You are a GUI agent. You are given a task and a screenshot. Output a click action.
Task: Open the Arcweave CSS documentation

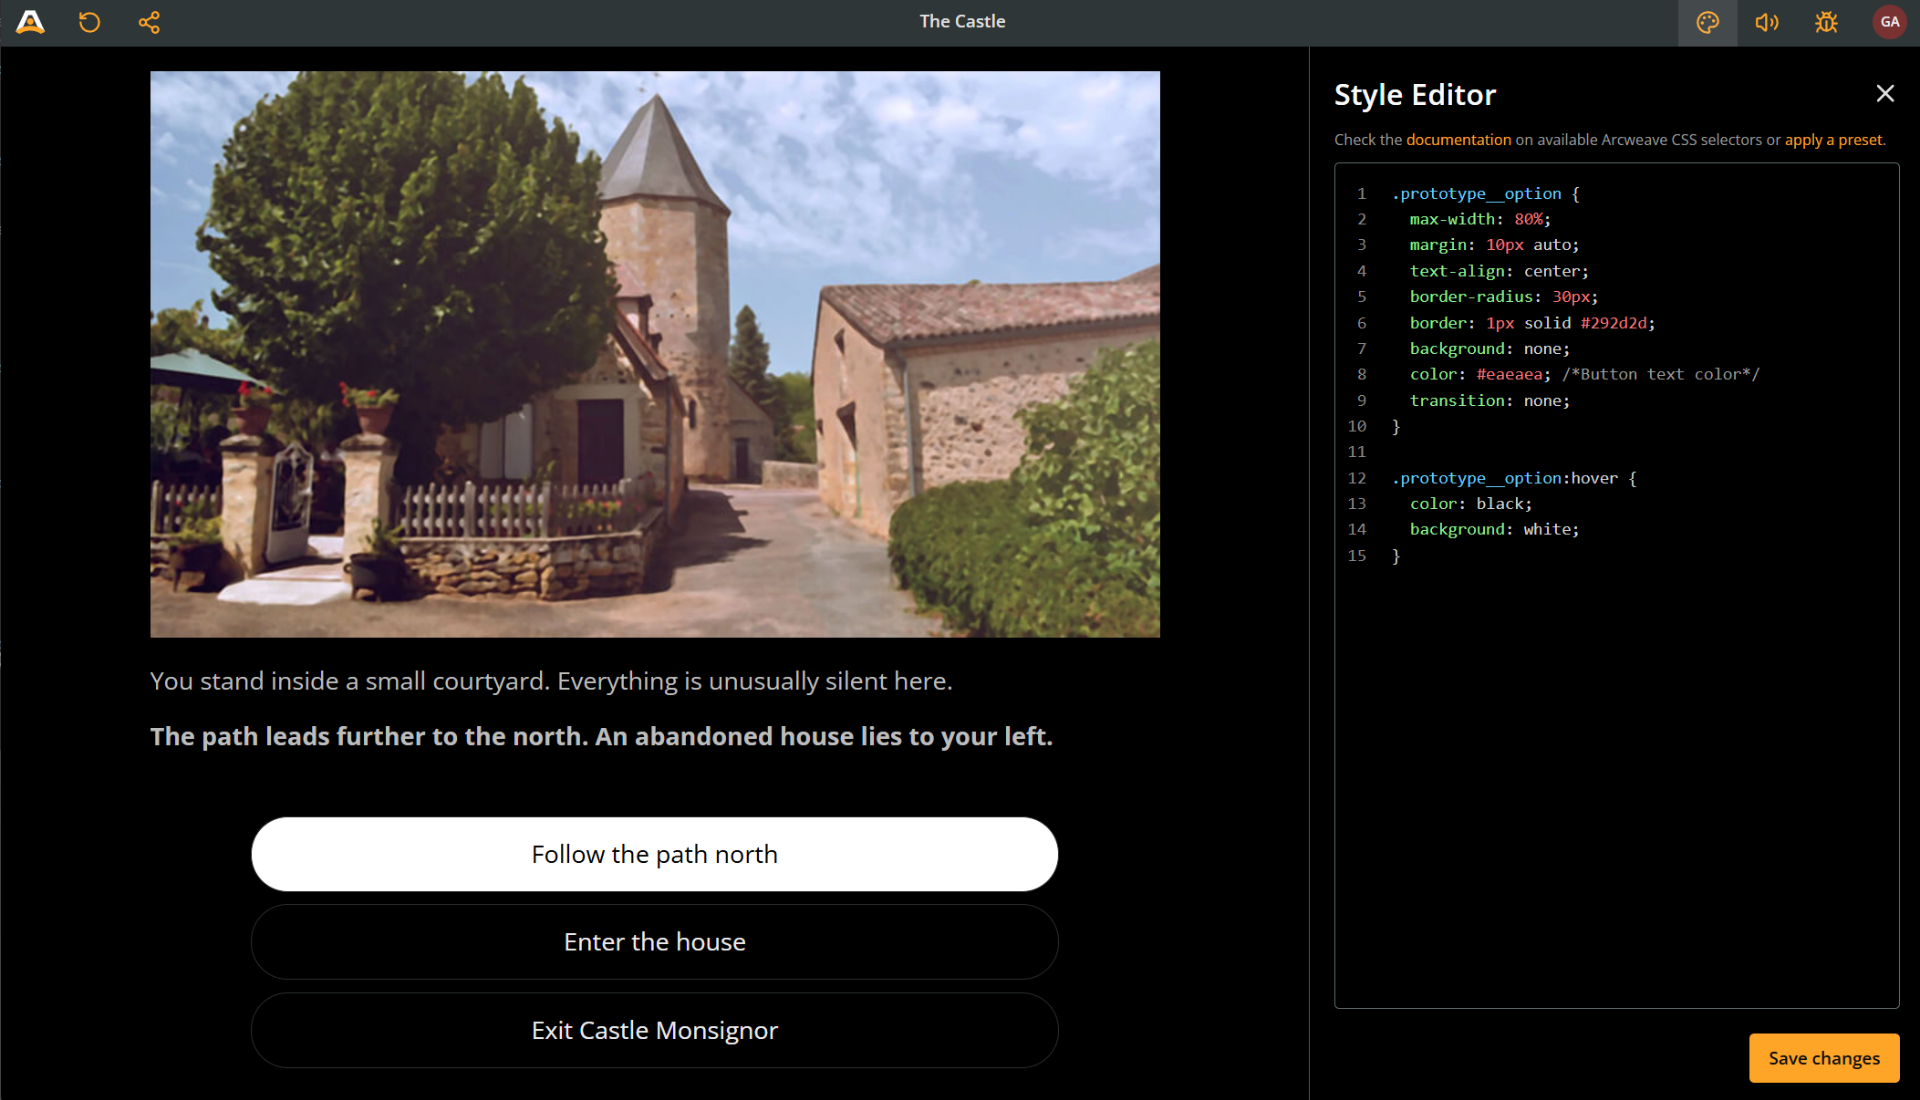click(x=1458, y=139)
